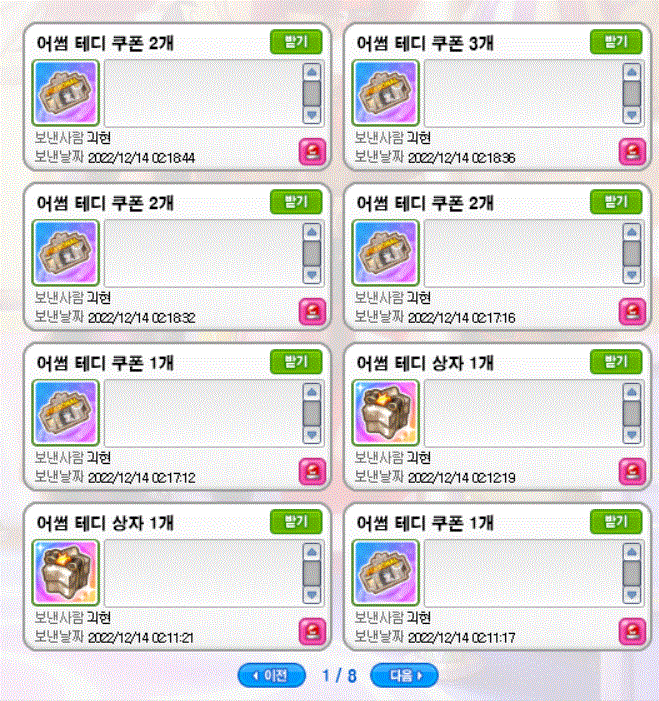Click 받기 for the 어썸 테디 상자 dated 02:12:19
The width and height of the screenshot is (659, 701).
tap(616, 362)
